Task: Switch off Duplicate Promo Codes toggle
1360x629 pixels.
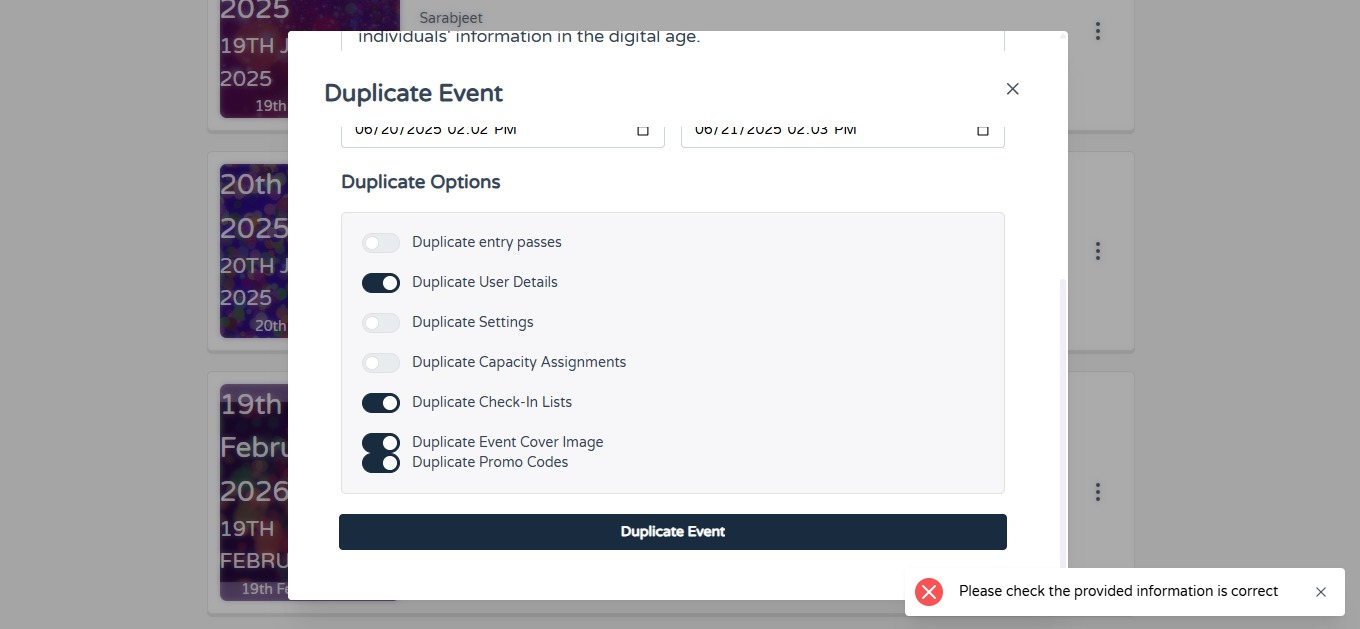Action: 381,463
